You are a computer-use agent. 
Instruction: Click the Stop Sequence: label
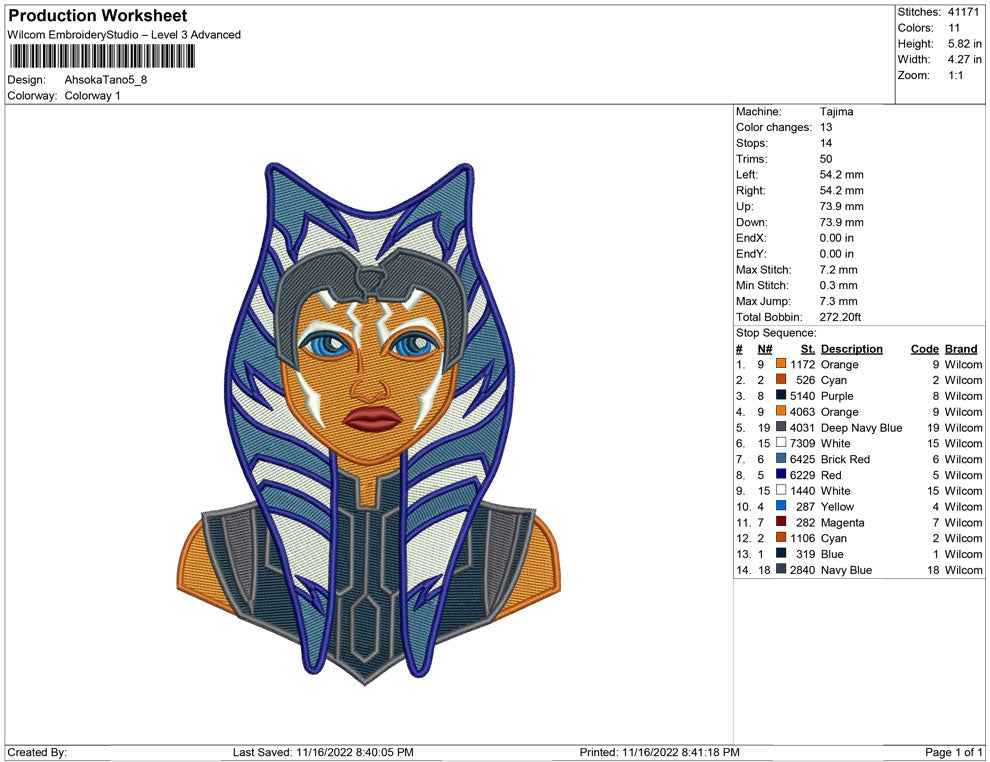click(776, 333)
